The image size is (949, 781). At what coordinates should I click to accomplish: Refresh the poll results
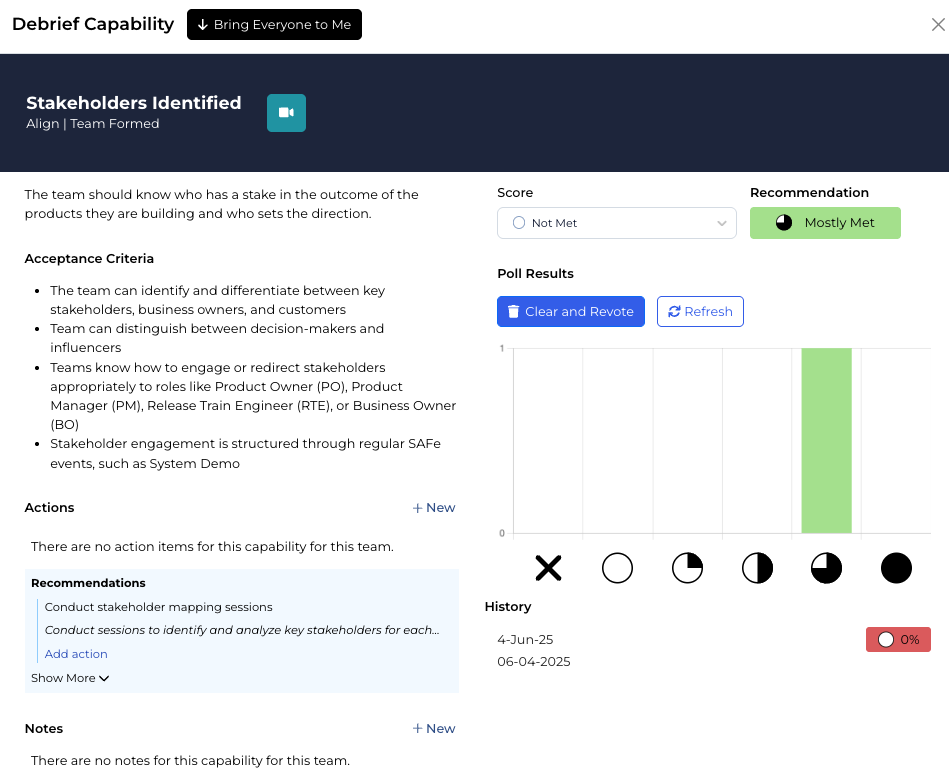coord(700,312)
